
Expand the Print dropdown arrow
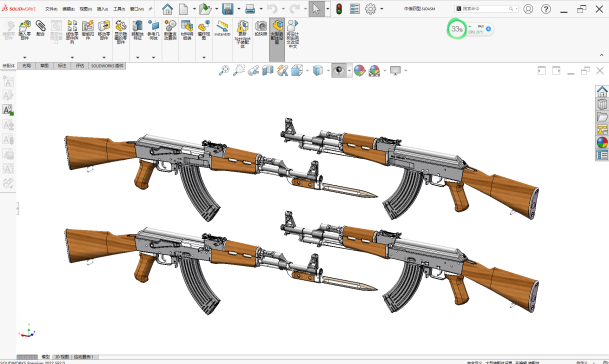point(261,9)
